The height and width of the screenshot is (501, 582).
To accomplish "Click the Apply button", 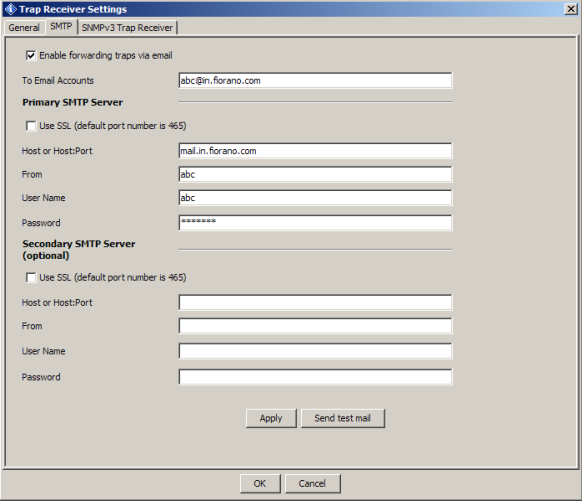I will click(271, 418).
